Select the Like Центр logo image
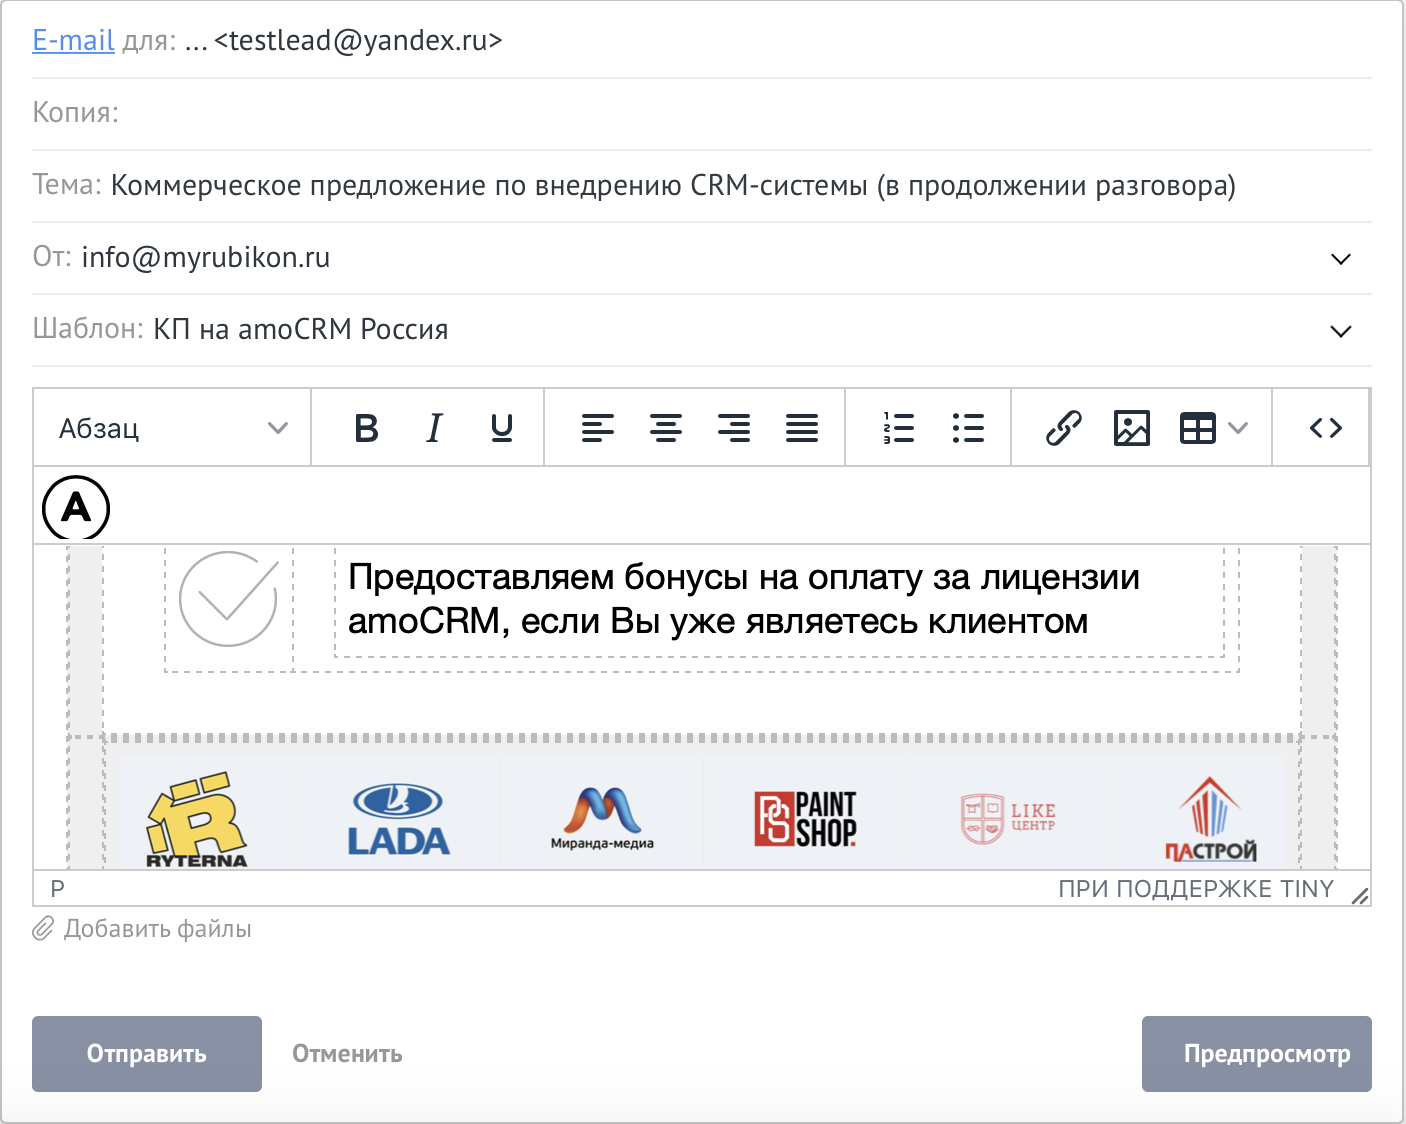1406x1124 pixels. [x=1008, y=819]
